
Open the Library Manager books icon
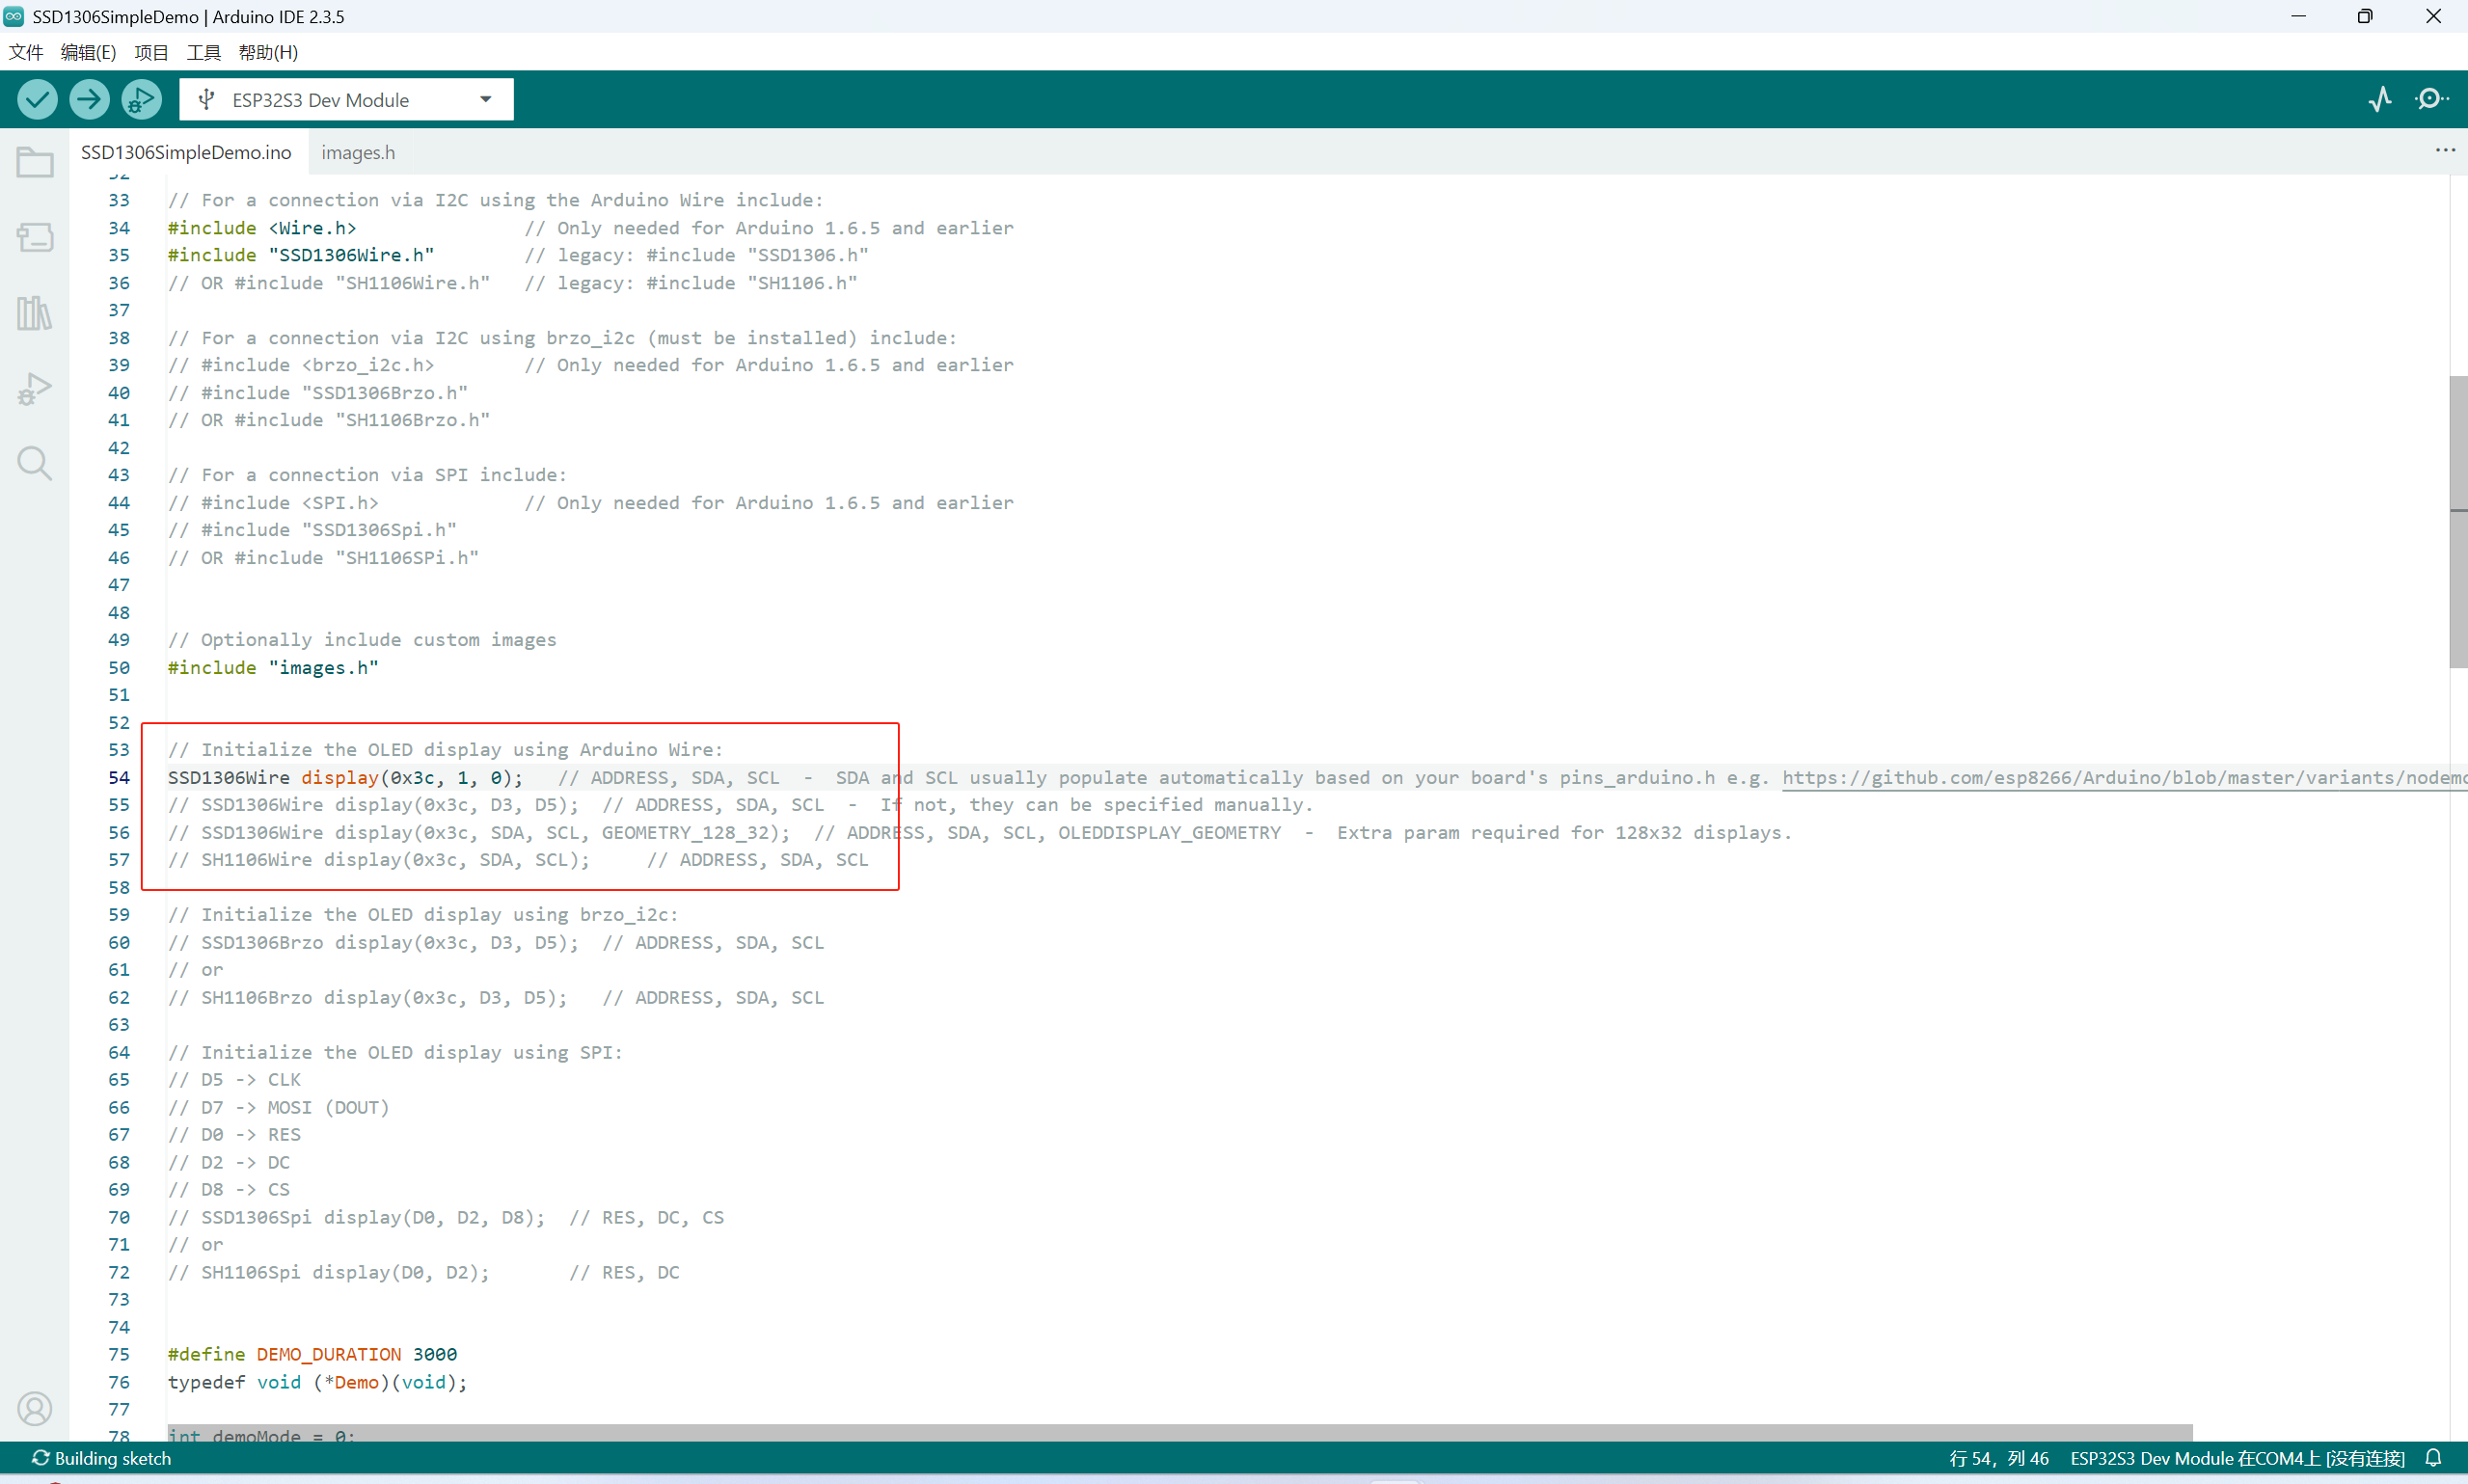(35, 313)
